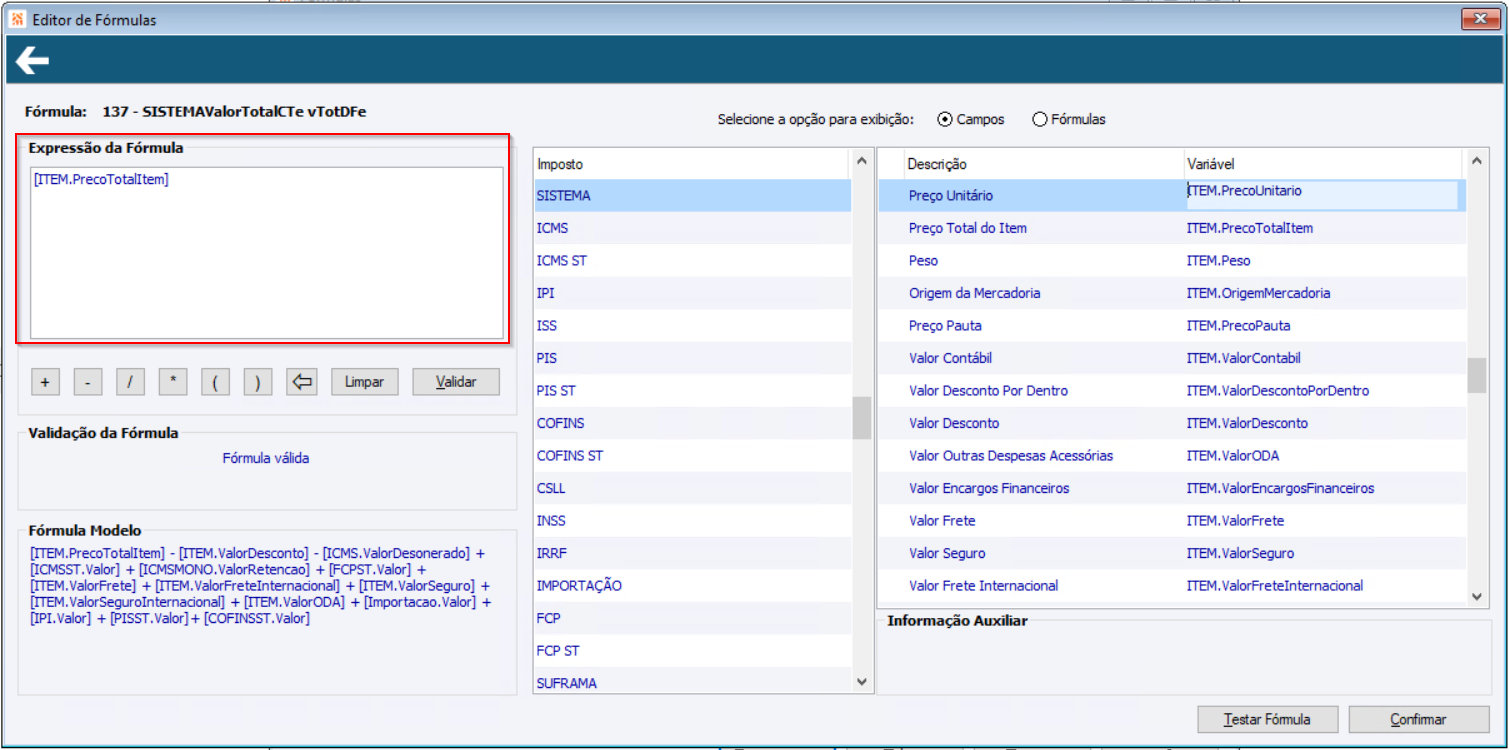Image resolution: width=1509 pixels, height=750 pixels.
Task: Select IMPORTAÇÃO in the Imposto list
Action: point(692,586)
